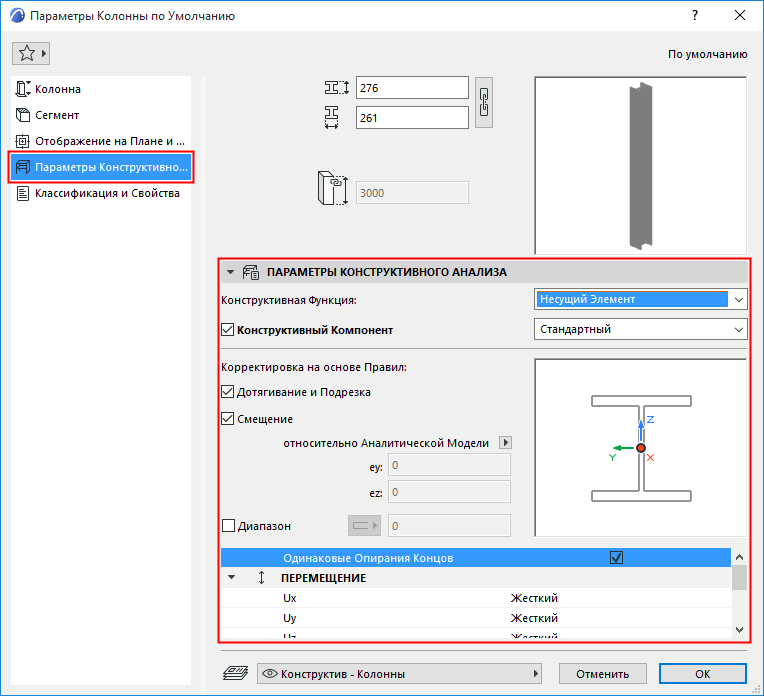764x696 pixels.
Task: Click the eye icon in layer selector
Action: 270,674
